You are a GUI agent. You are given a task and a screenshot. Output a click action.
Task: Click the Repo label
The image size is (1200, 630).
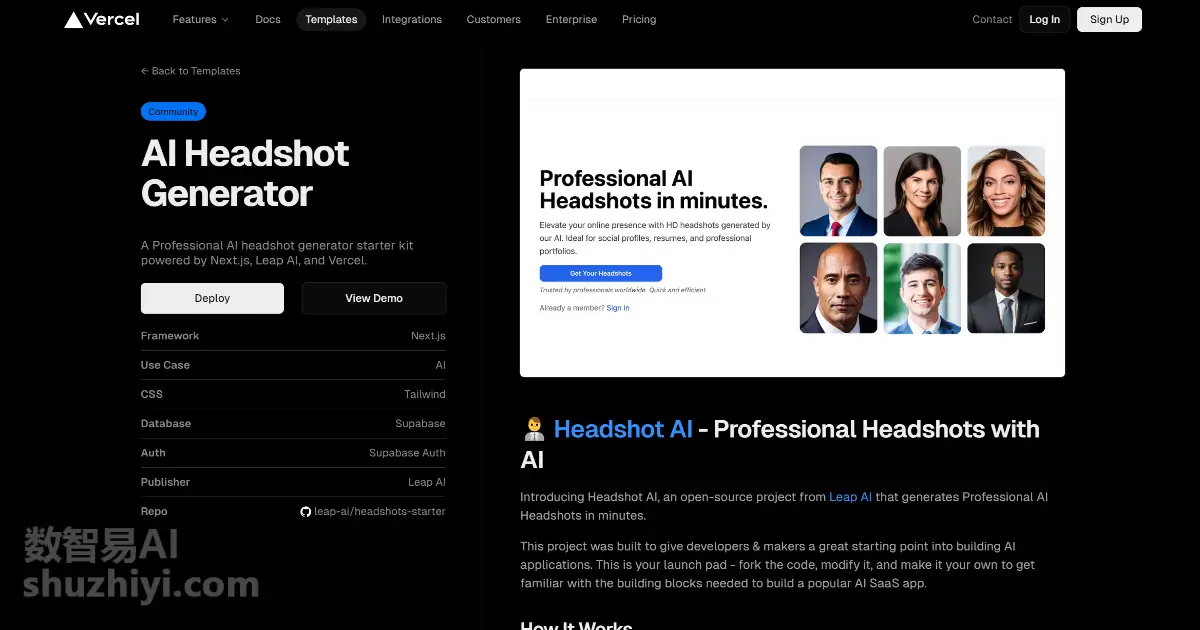154,512
